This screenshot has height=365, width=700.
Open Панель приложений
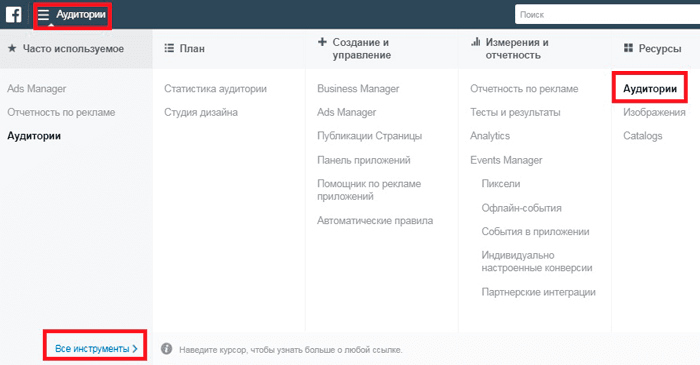[364, 160]
